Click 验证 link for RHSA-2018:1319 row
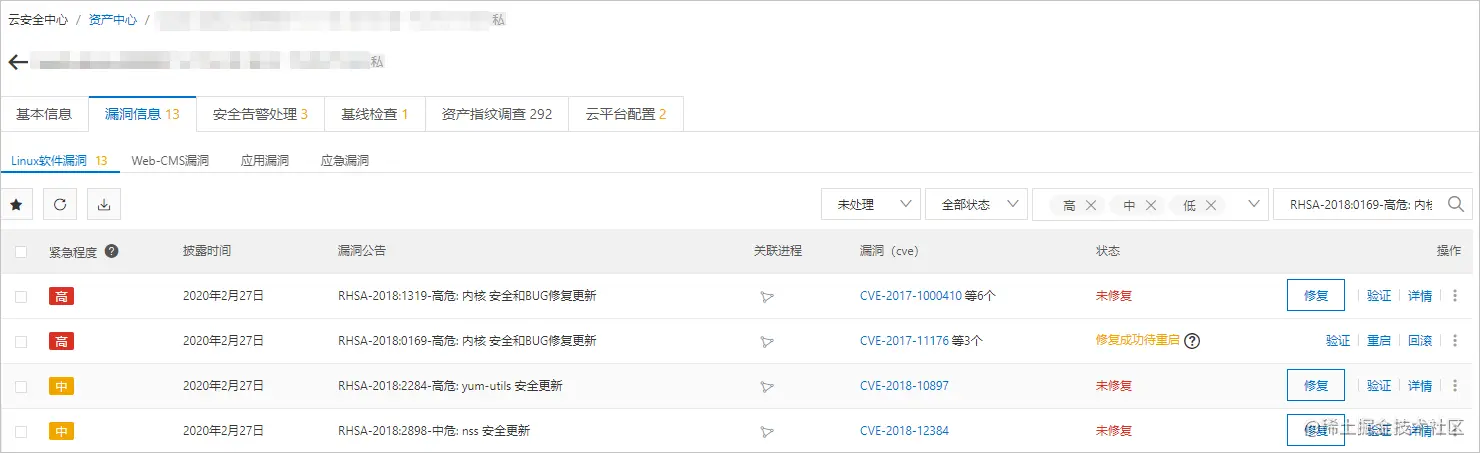 coord(1379,296)
